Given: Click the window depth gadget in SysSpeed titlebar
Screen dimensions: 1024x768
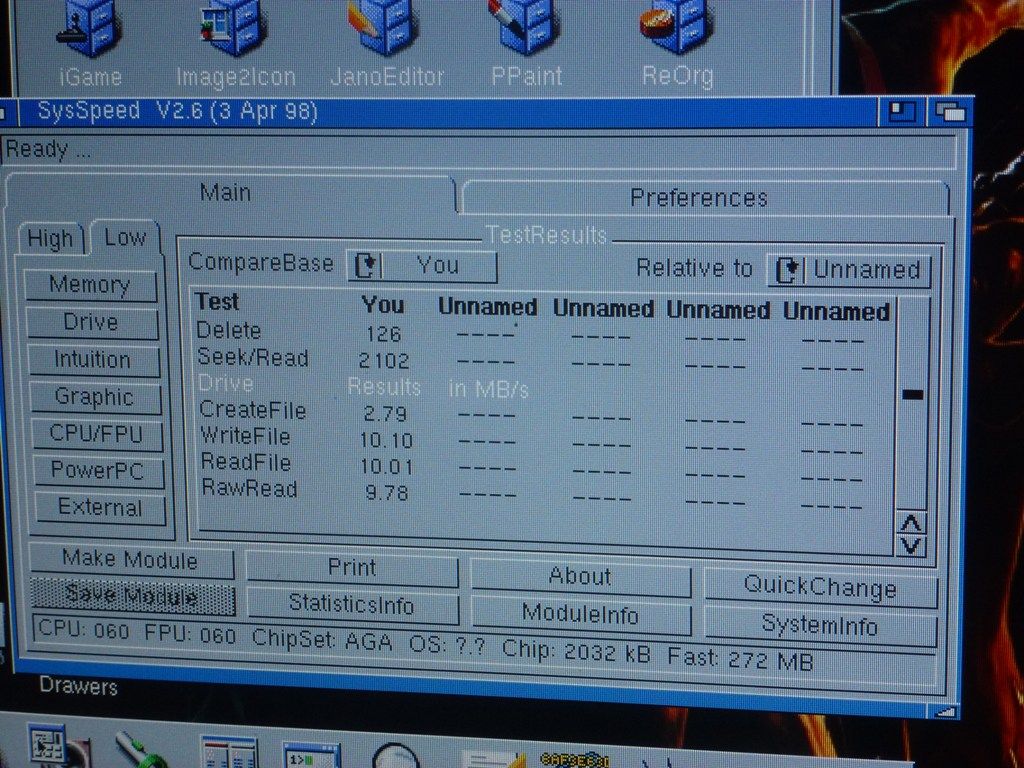Looking at the screenshot, I should 950,111.
